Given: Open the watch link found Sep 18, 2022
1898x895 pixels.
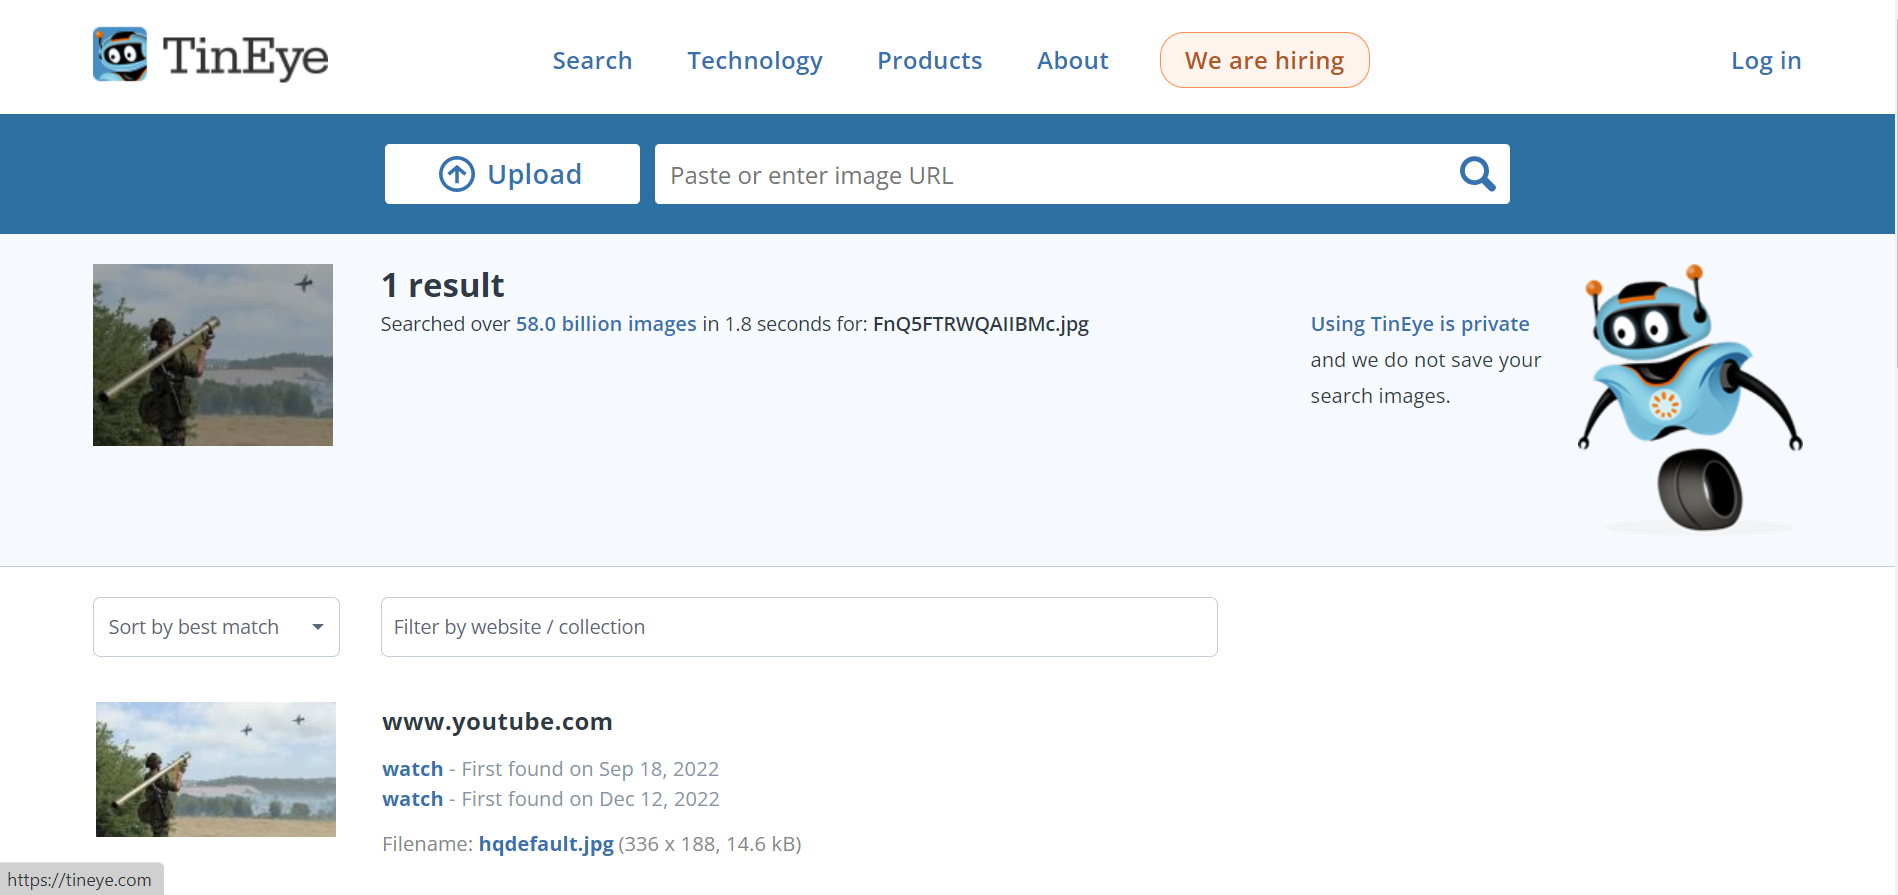Looking at the screenshot, I should 412,769.
